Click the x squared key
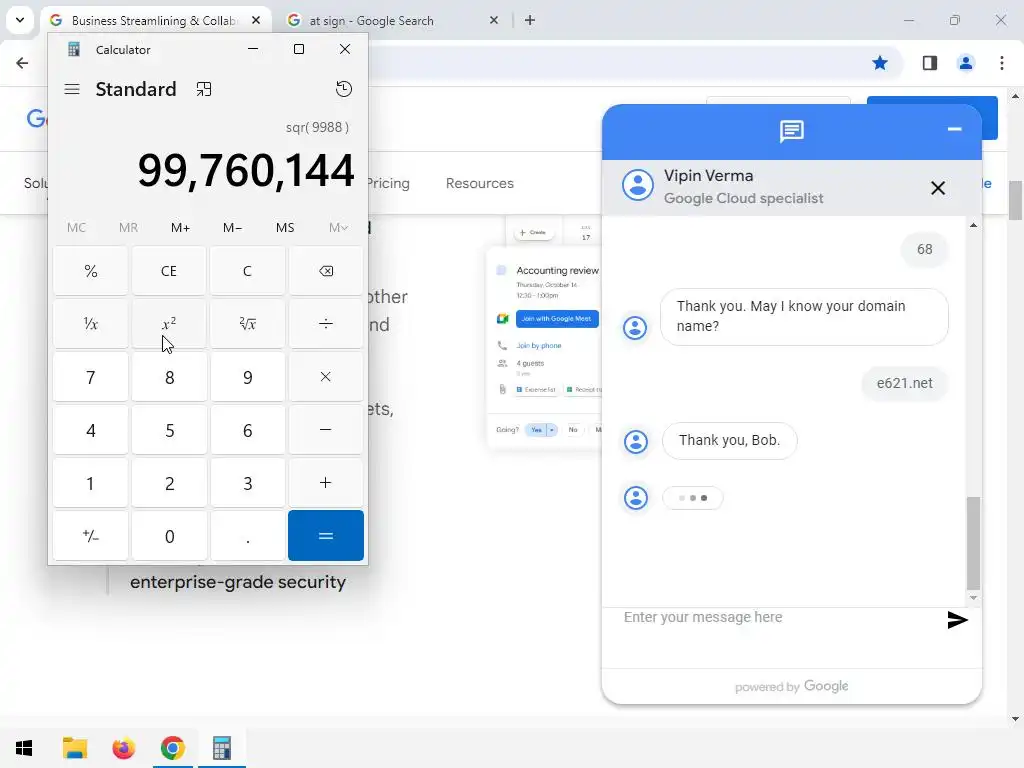 coord(169,324)
